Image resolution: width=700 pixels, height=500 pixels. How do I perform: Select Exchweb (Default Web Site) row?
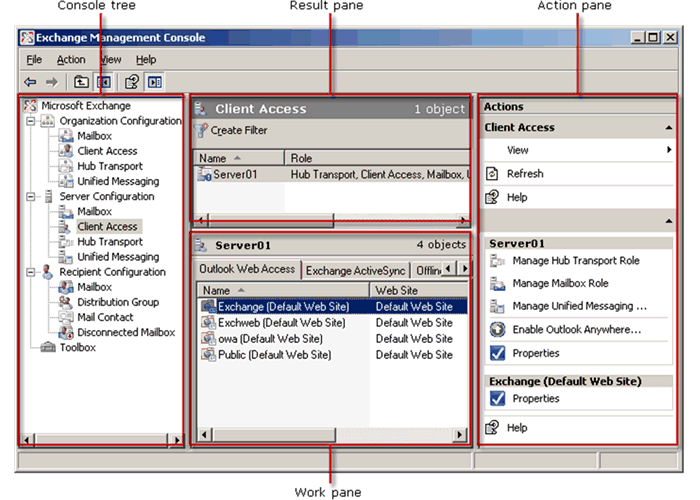(333, 323)
